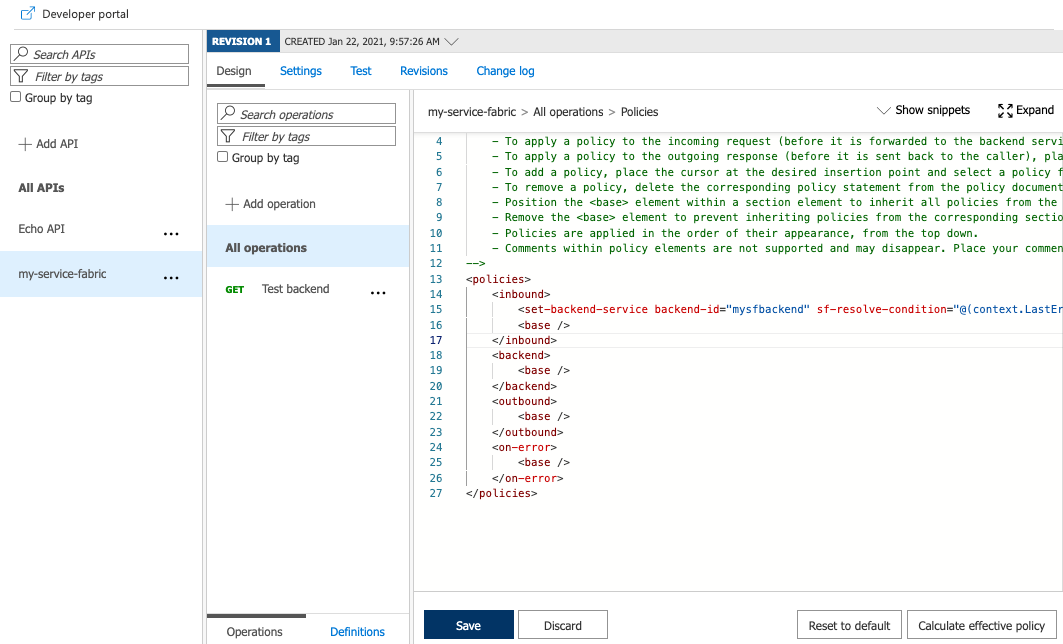1063x644 pixels.
Task: Switch to the Settings tab
Action: click(x=300, y=71)
